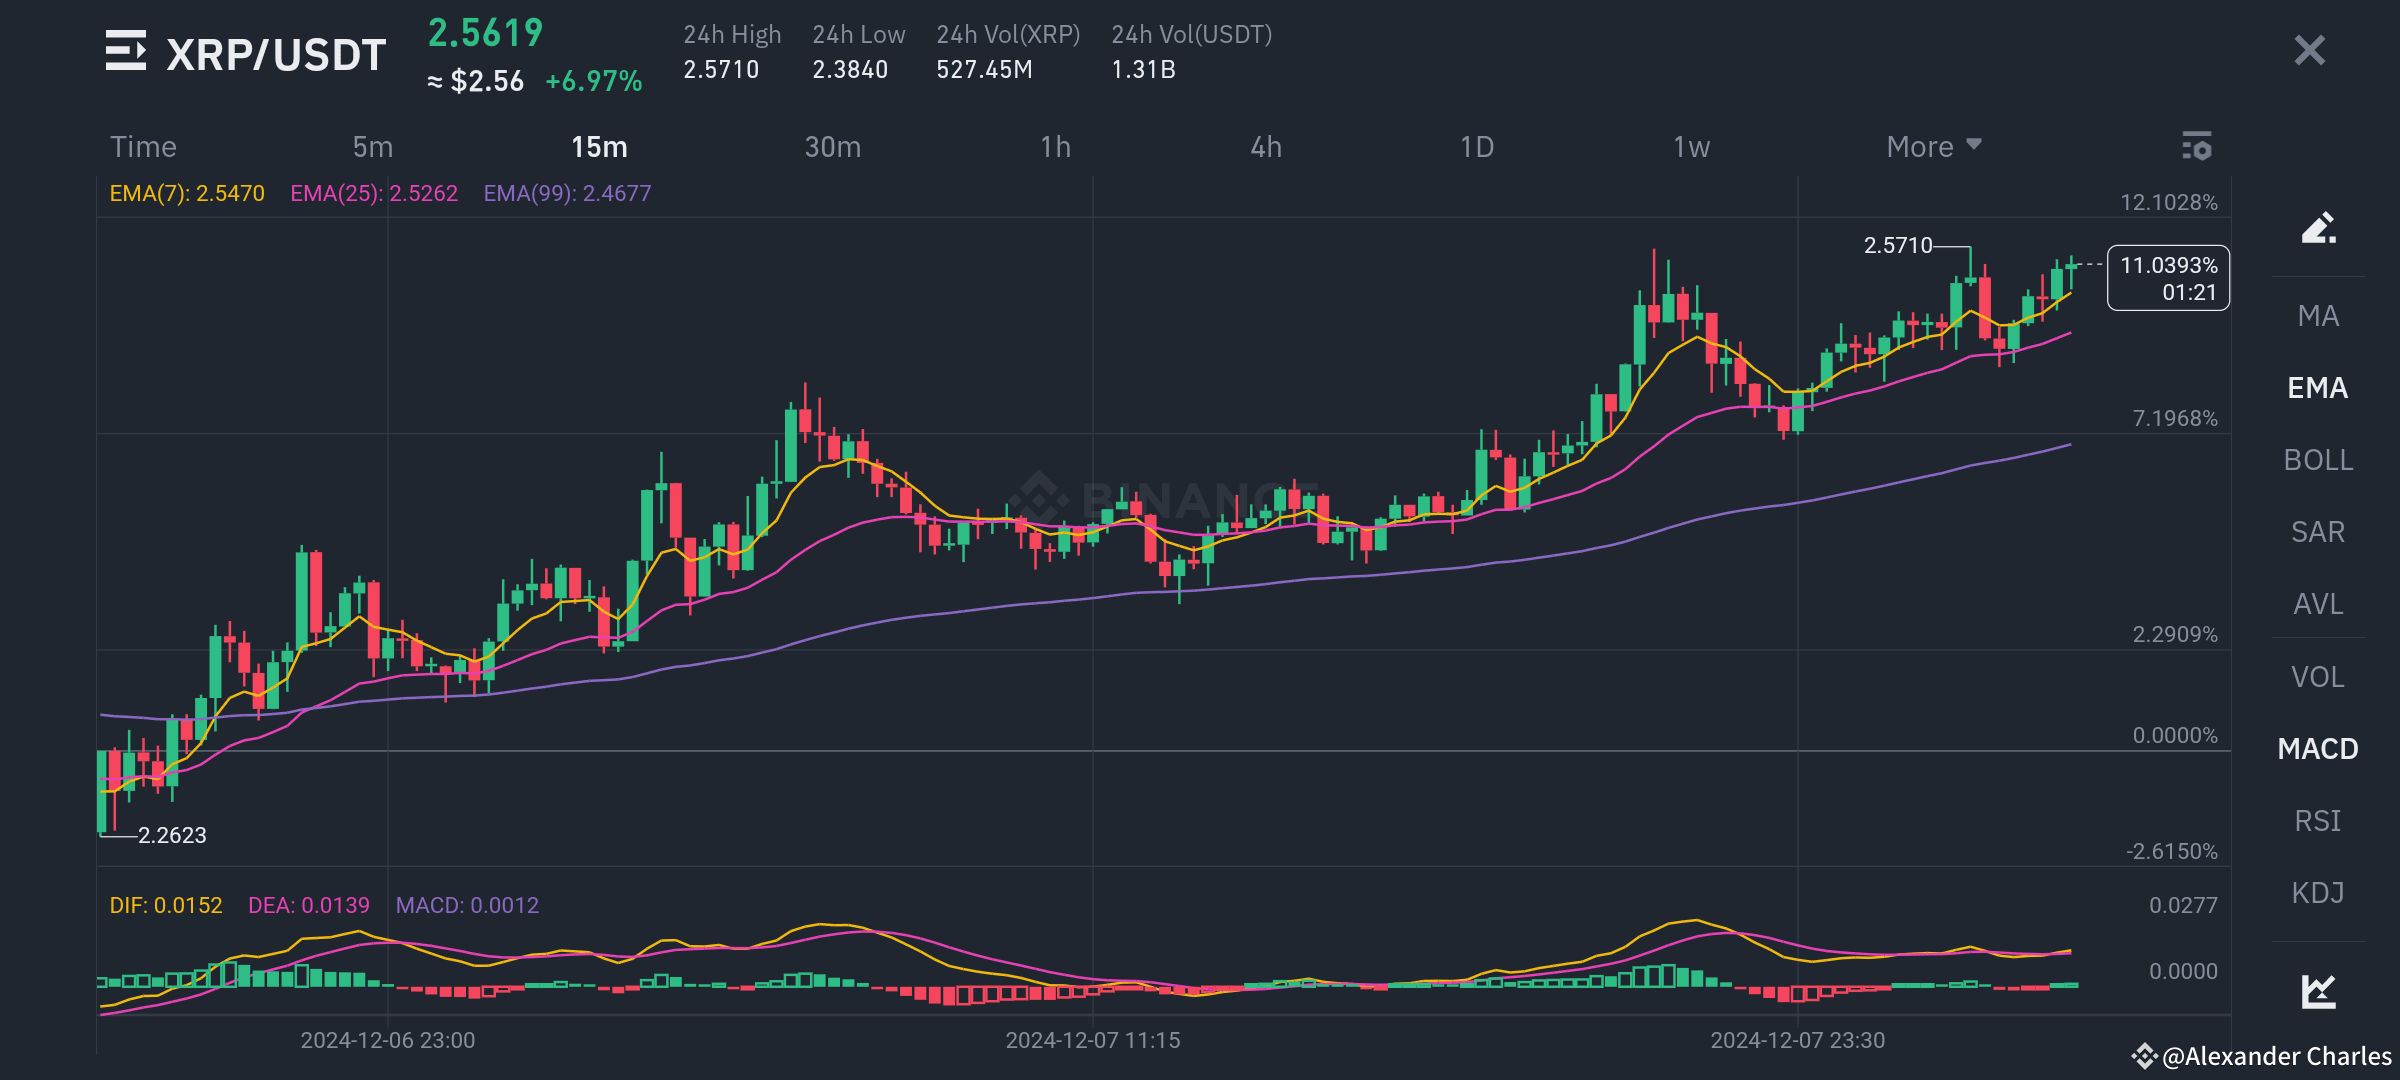Image resolution: width=2400 pixels, height=1080 pixels.
Task: Select the AVL overlay
Action: pos(2317,604)
